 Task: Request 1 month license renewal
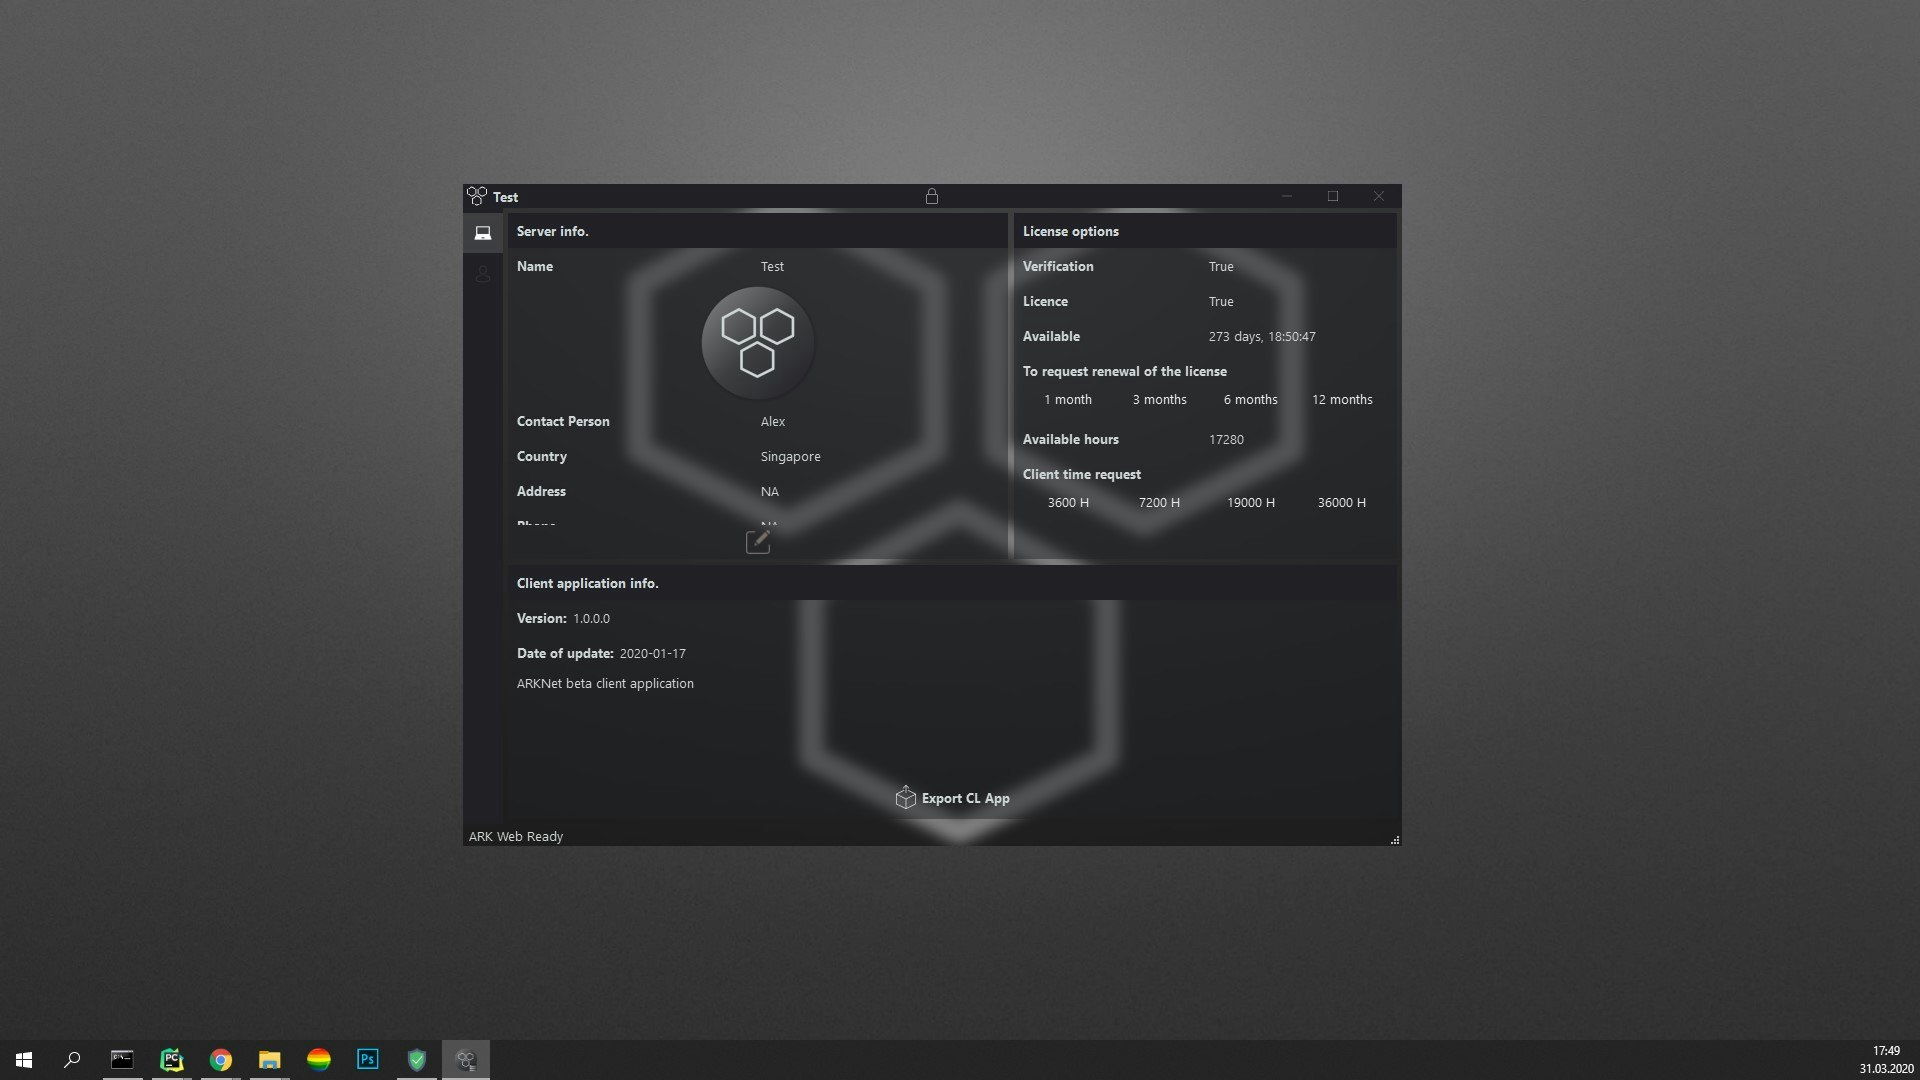[x=1068, y=399]
